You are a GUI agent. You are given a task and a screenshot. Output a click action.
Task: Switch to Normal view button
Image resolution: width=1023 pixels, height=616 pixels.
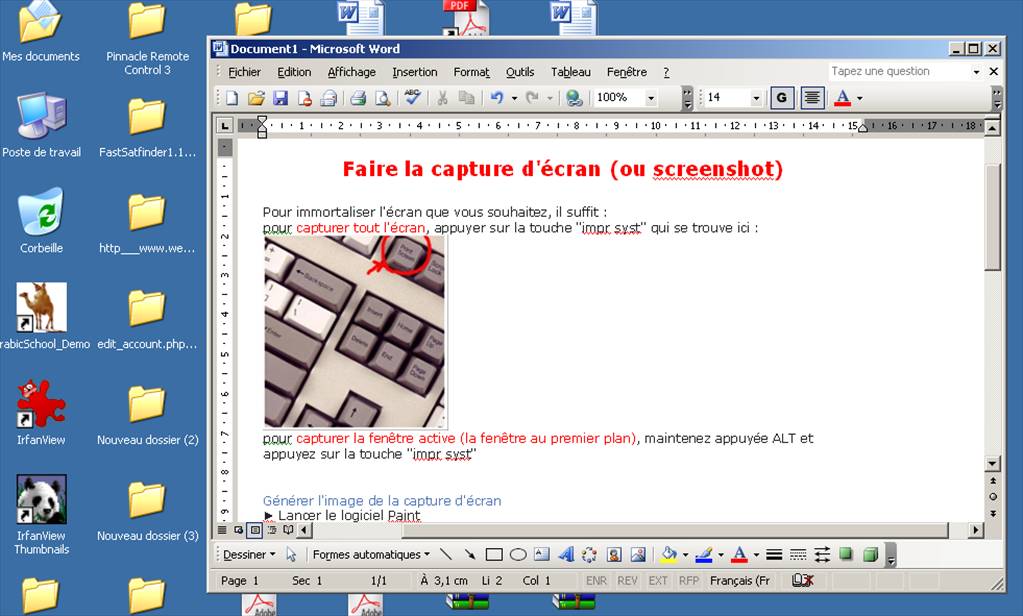222,530
